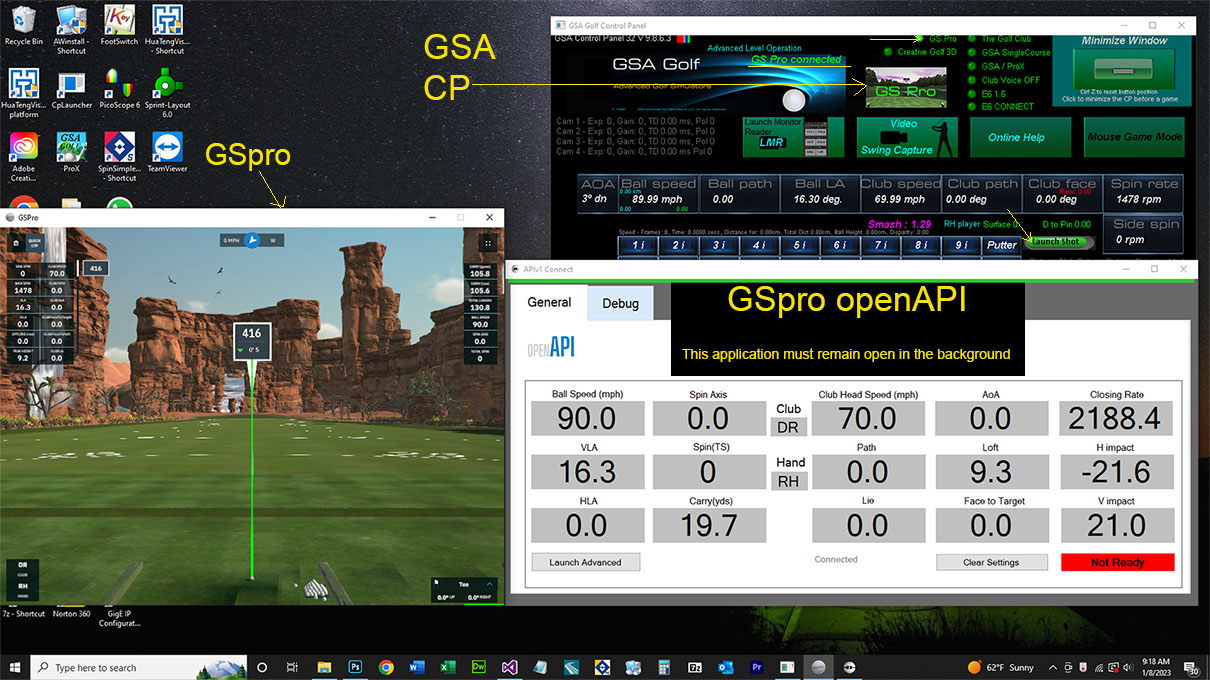Click the red Not Ready button
The height and width of the screenshot is (680, 1210).
point(1118,562)
